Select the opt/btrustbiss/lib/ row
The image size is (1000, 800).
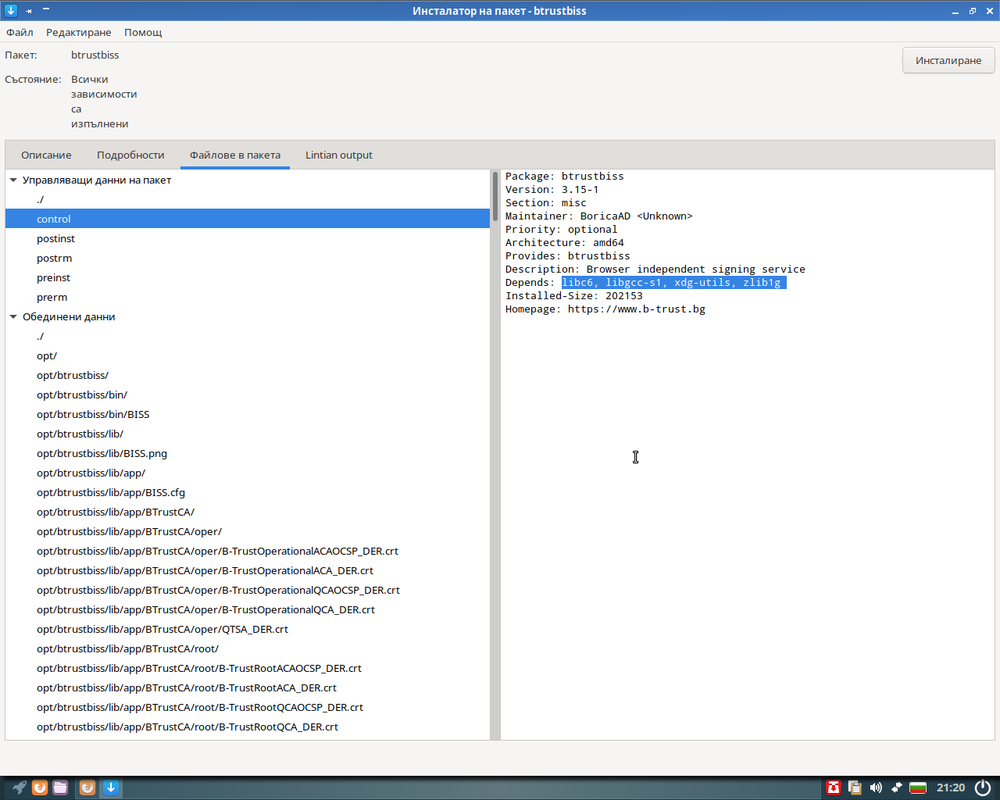[x=247, y=434]
